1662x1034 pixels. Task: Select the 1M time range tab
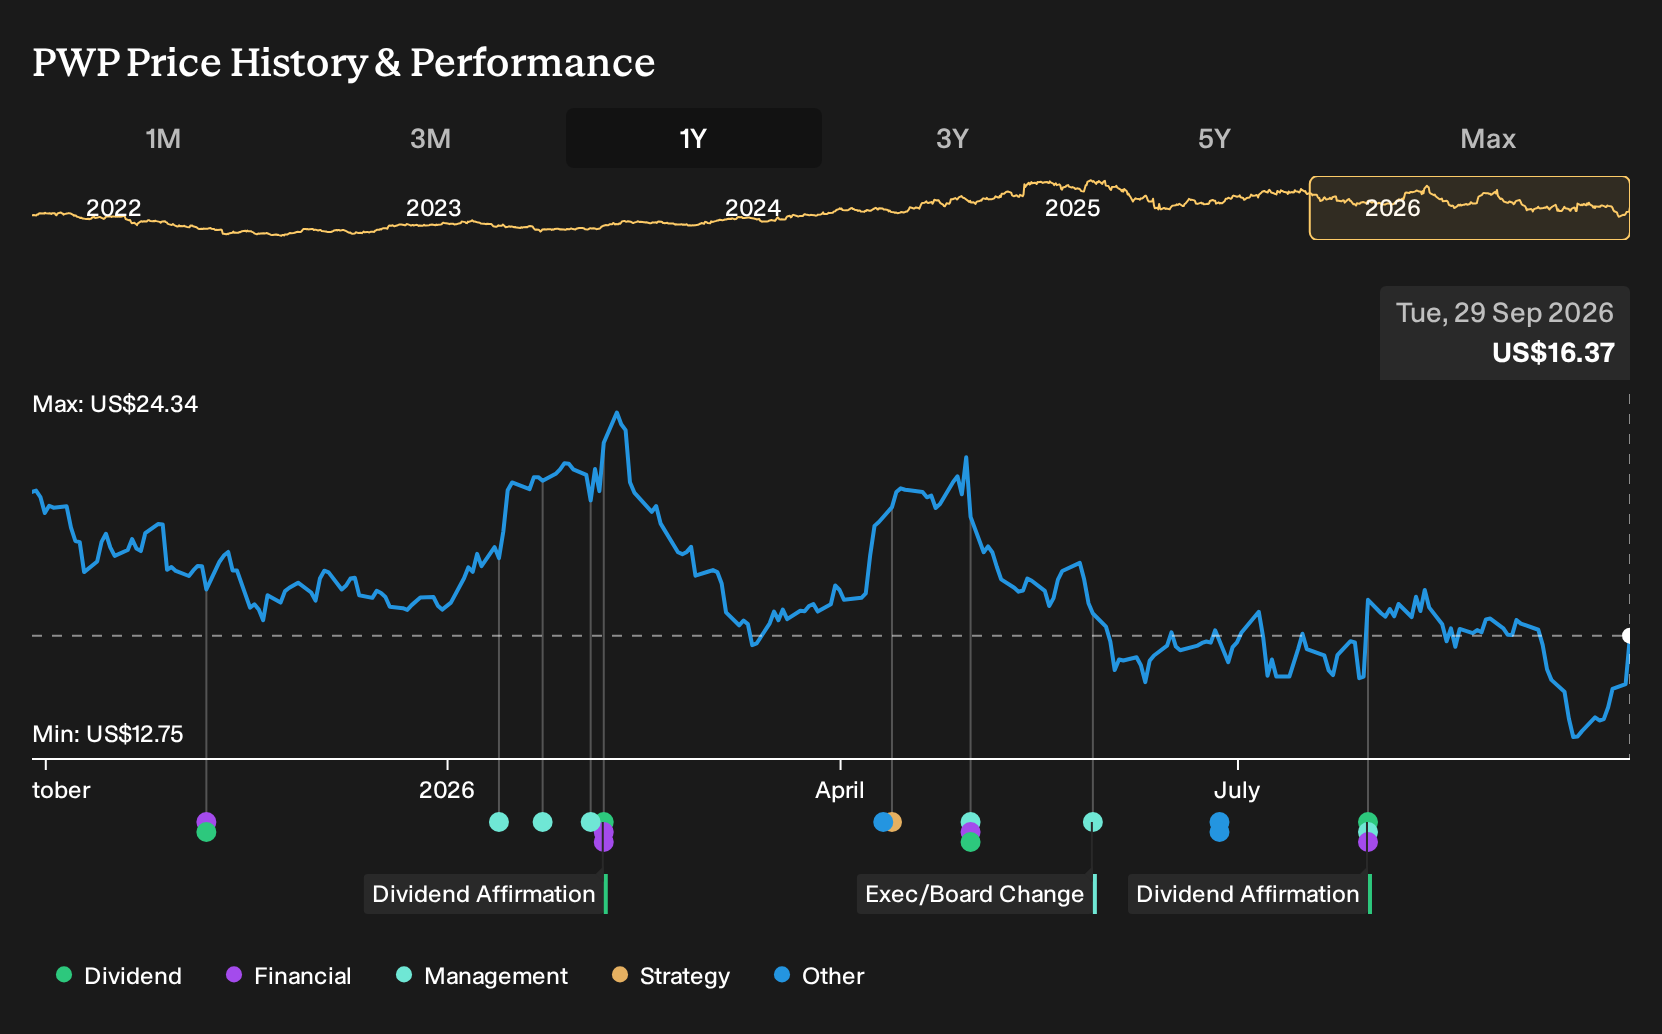click(x=163, y=138)
